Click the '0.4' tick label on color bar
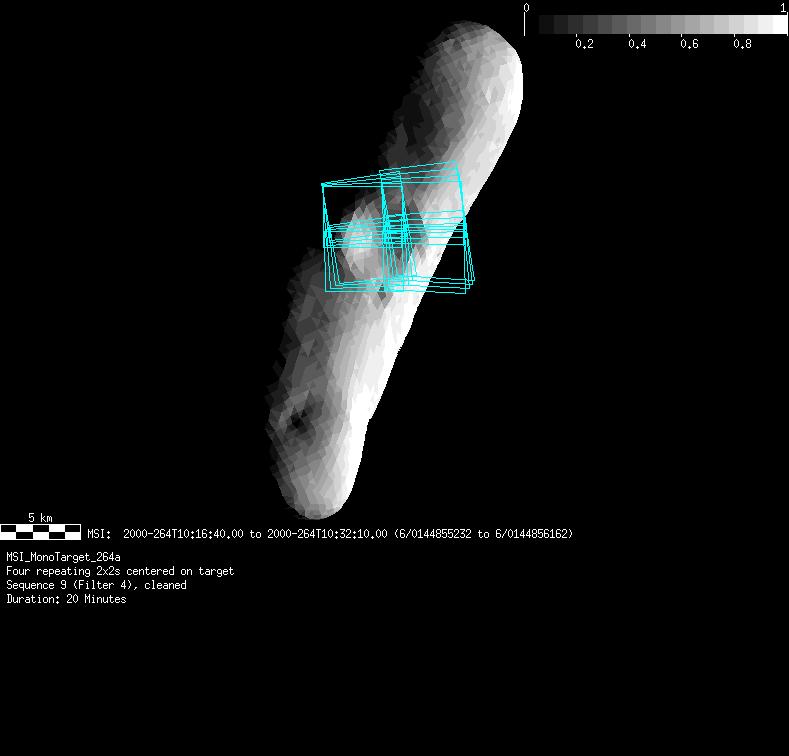The width and height of the screenshot is (789, 756). pos(637,44)
